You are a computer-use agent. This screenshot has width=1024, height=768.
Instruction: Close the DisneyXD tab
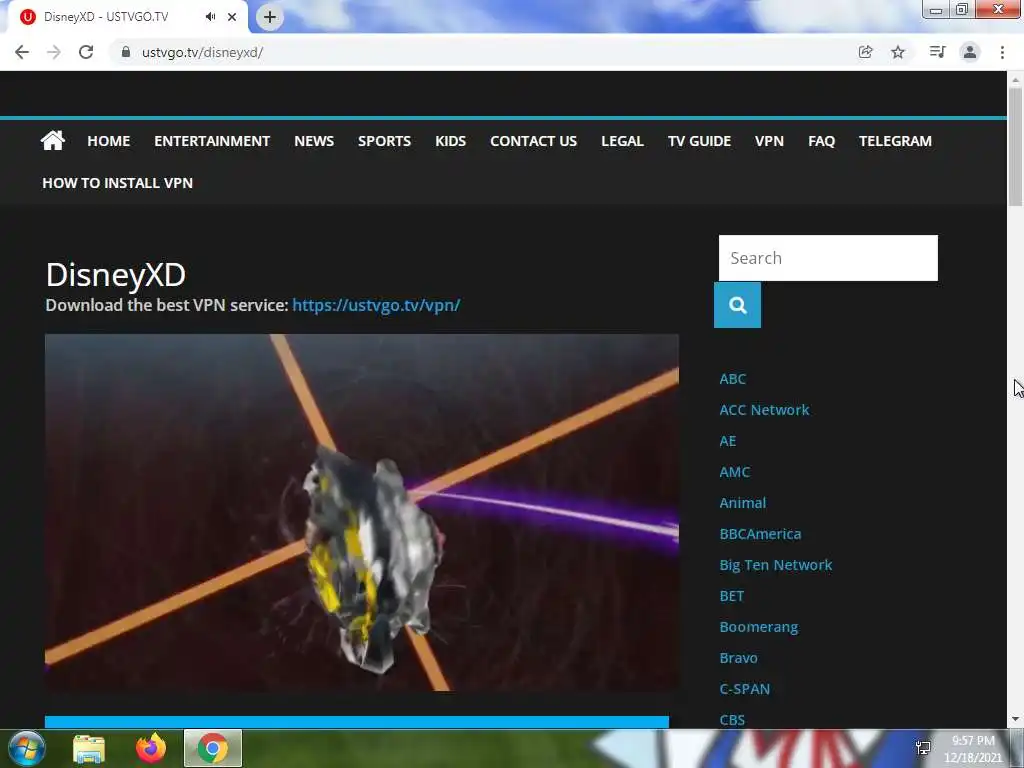[232, 17]
